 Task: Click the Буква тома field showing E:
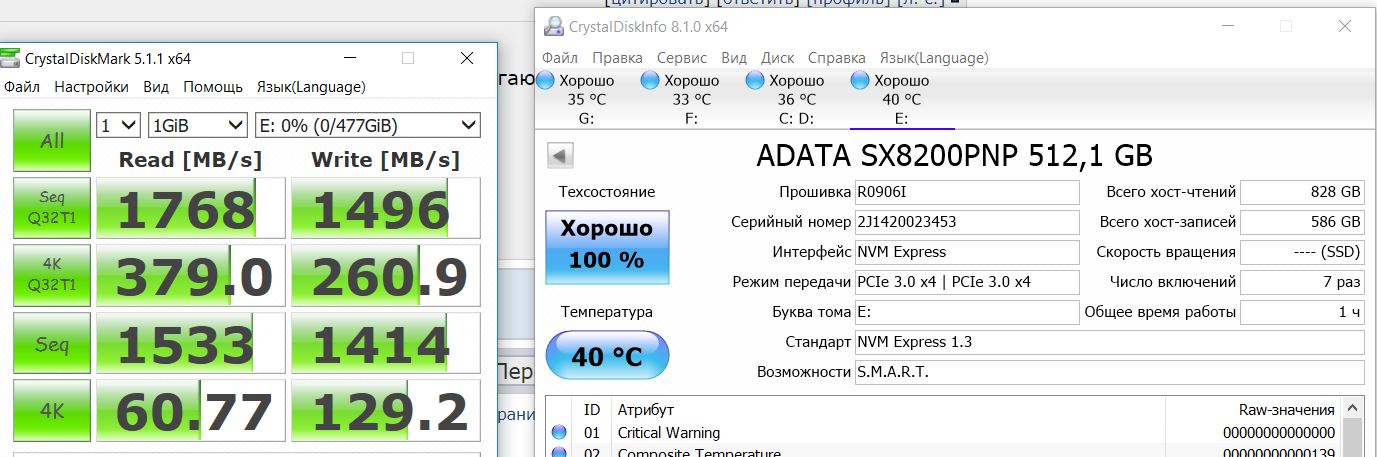pos(967,312)
